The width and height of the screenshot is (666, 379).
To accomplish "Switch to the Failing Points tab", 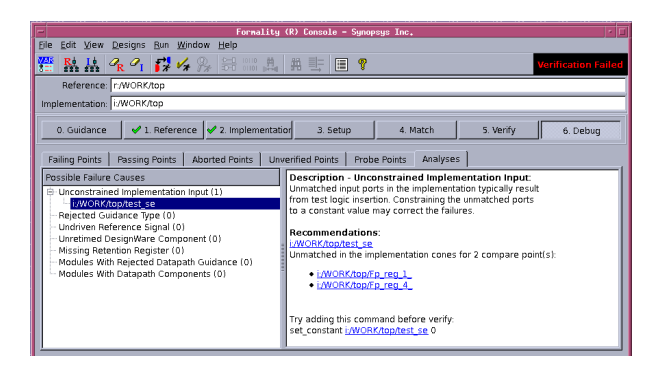I will [x=75, y=160].
